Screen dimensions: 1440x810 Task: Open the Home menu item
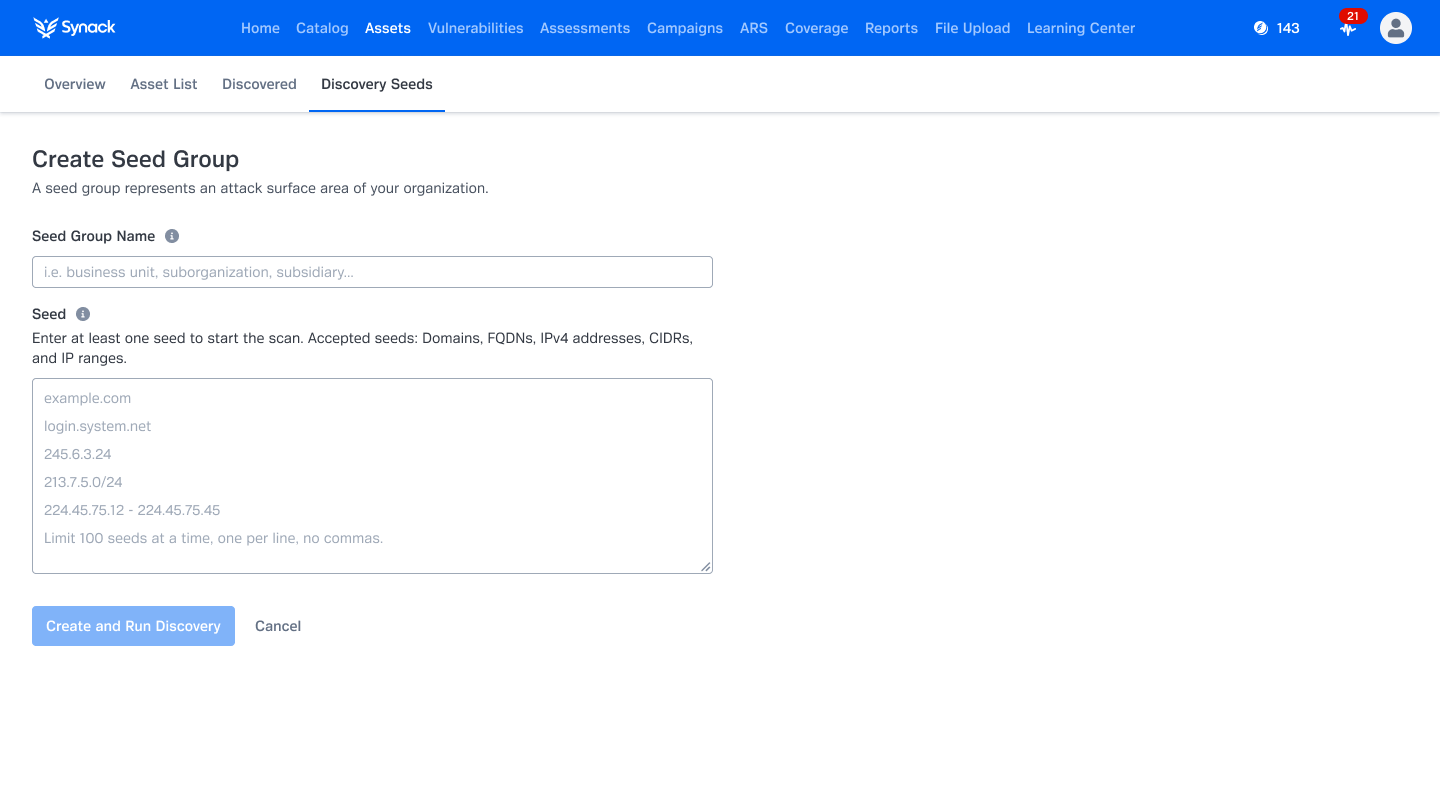[260, 28]
